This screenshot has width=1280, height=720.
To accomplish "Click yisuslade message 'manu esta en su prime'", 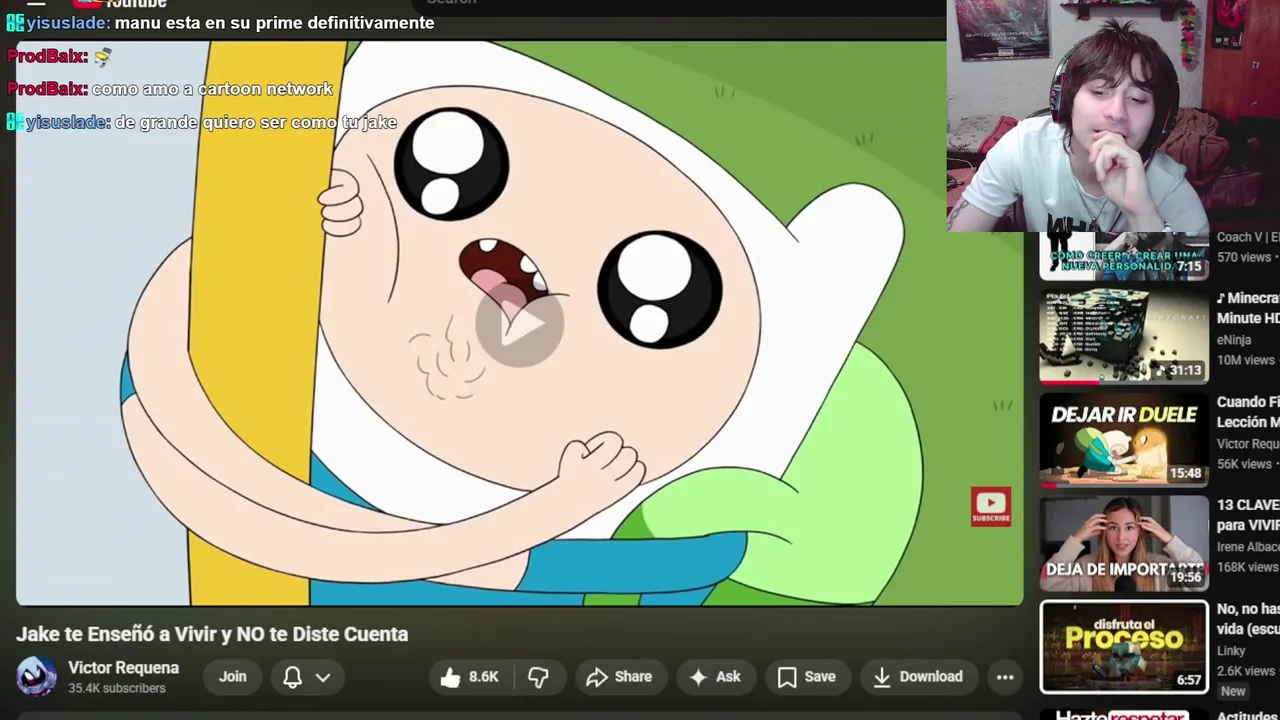I will pos(274,23).
